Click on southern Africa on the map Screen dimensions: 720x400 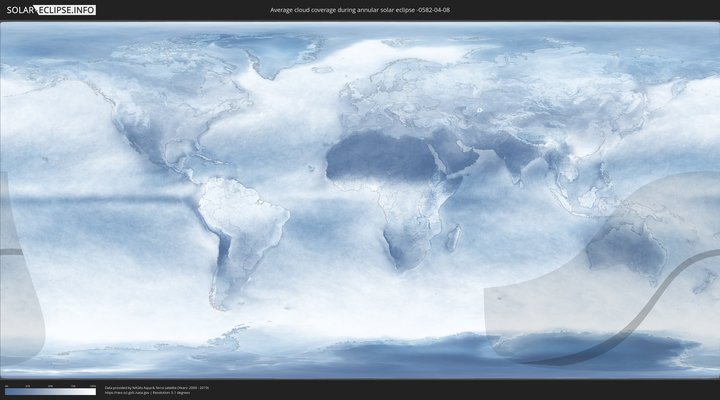(x=402, y=245)
